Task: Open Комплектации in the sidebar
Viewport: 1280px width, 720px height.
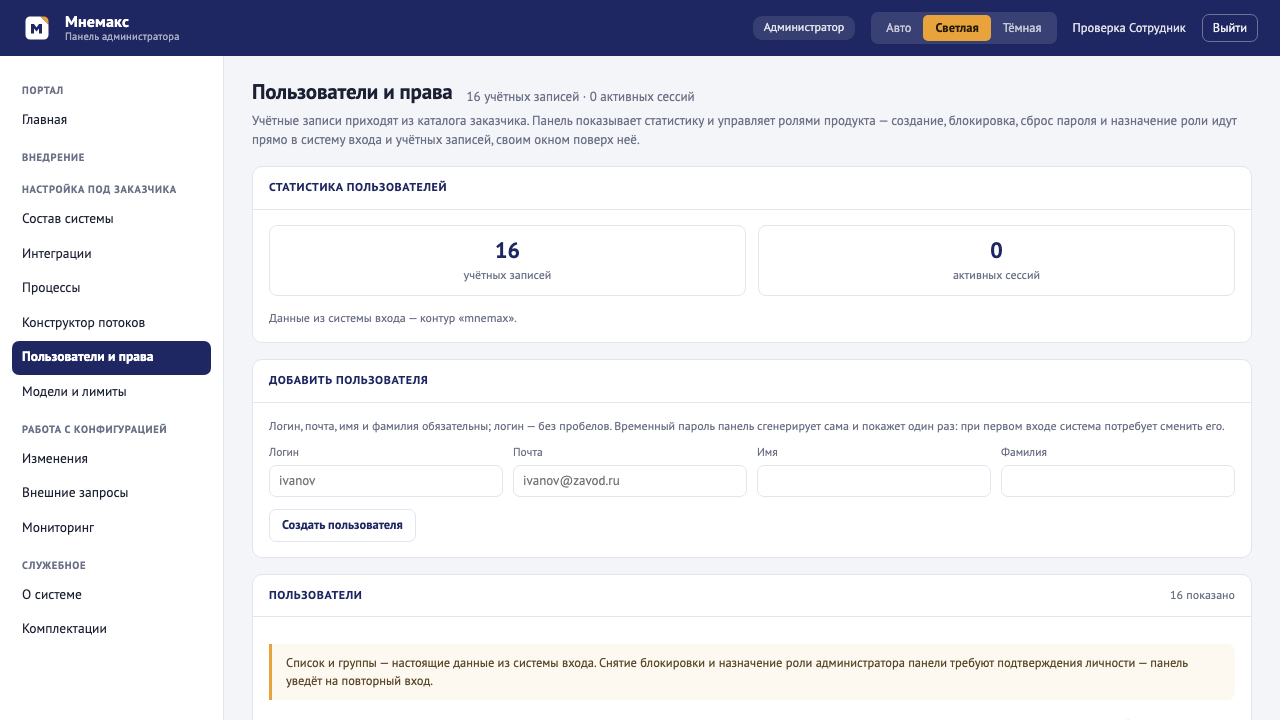Action: 111,629
